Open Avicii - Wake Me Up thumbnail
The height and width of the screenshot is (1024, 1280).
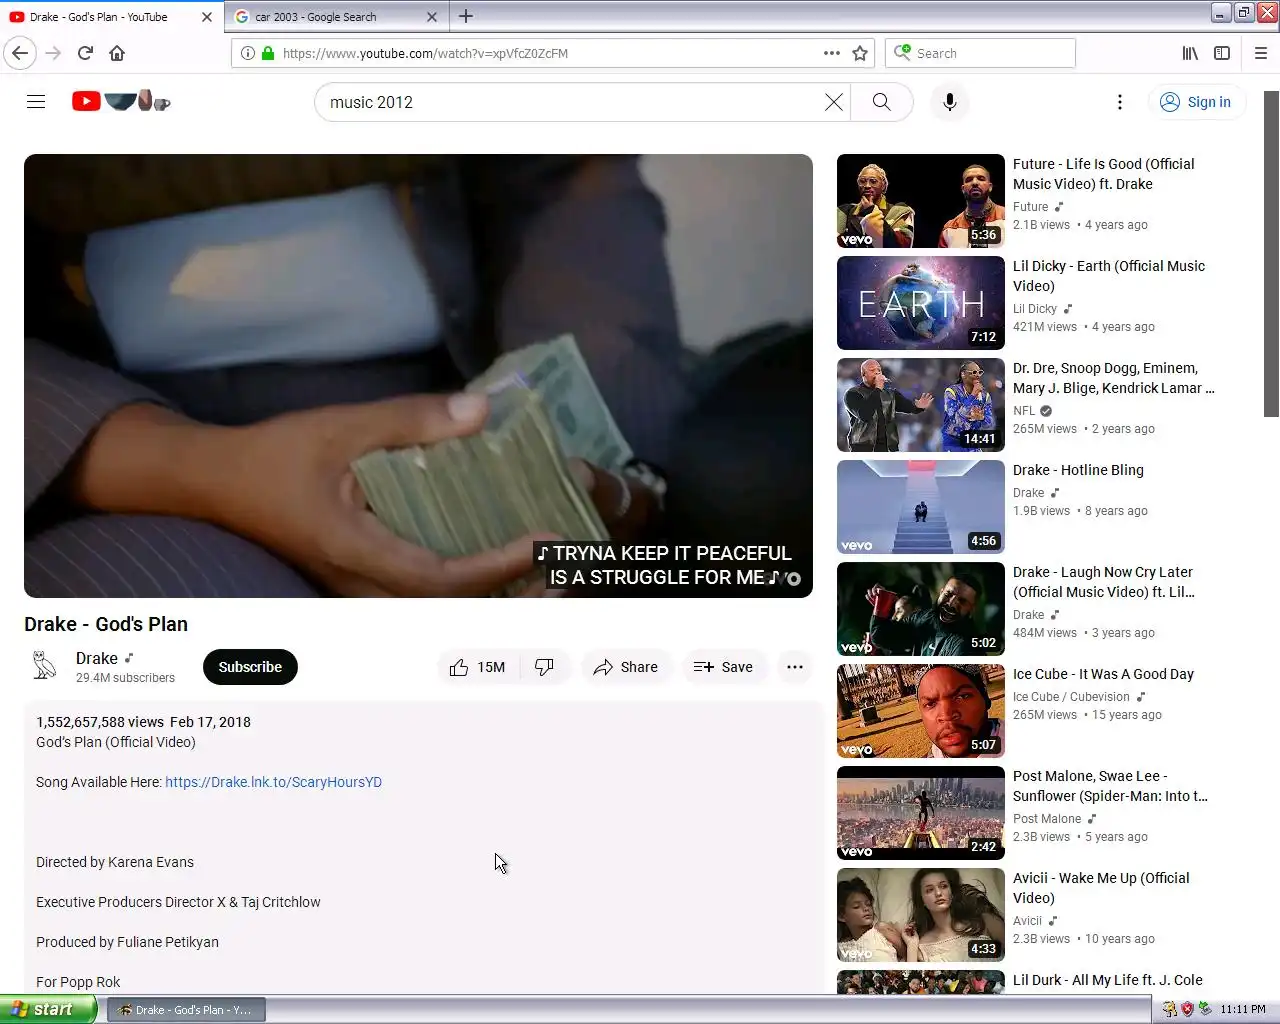pos(921,915)
